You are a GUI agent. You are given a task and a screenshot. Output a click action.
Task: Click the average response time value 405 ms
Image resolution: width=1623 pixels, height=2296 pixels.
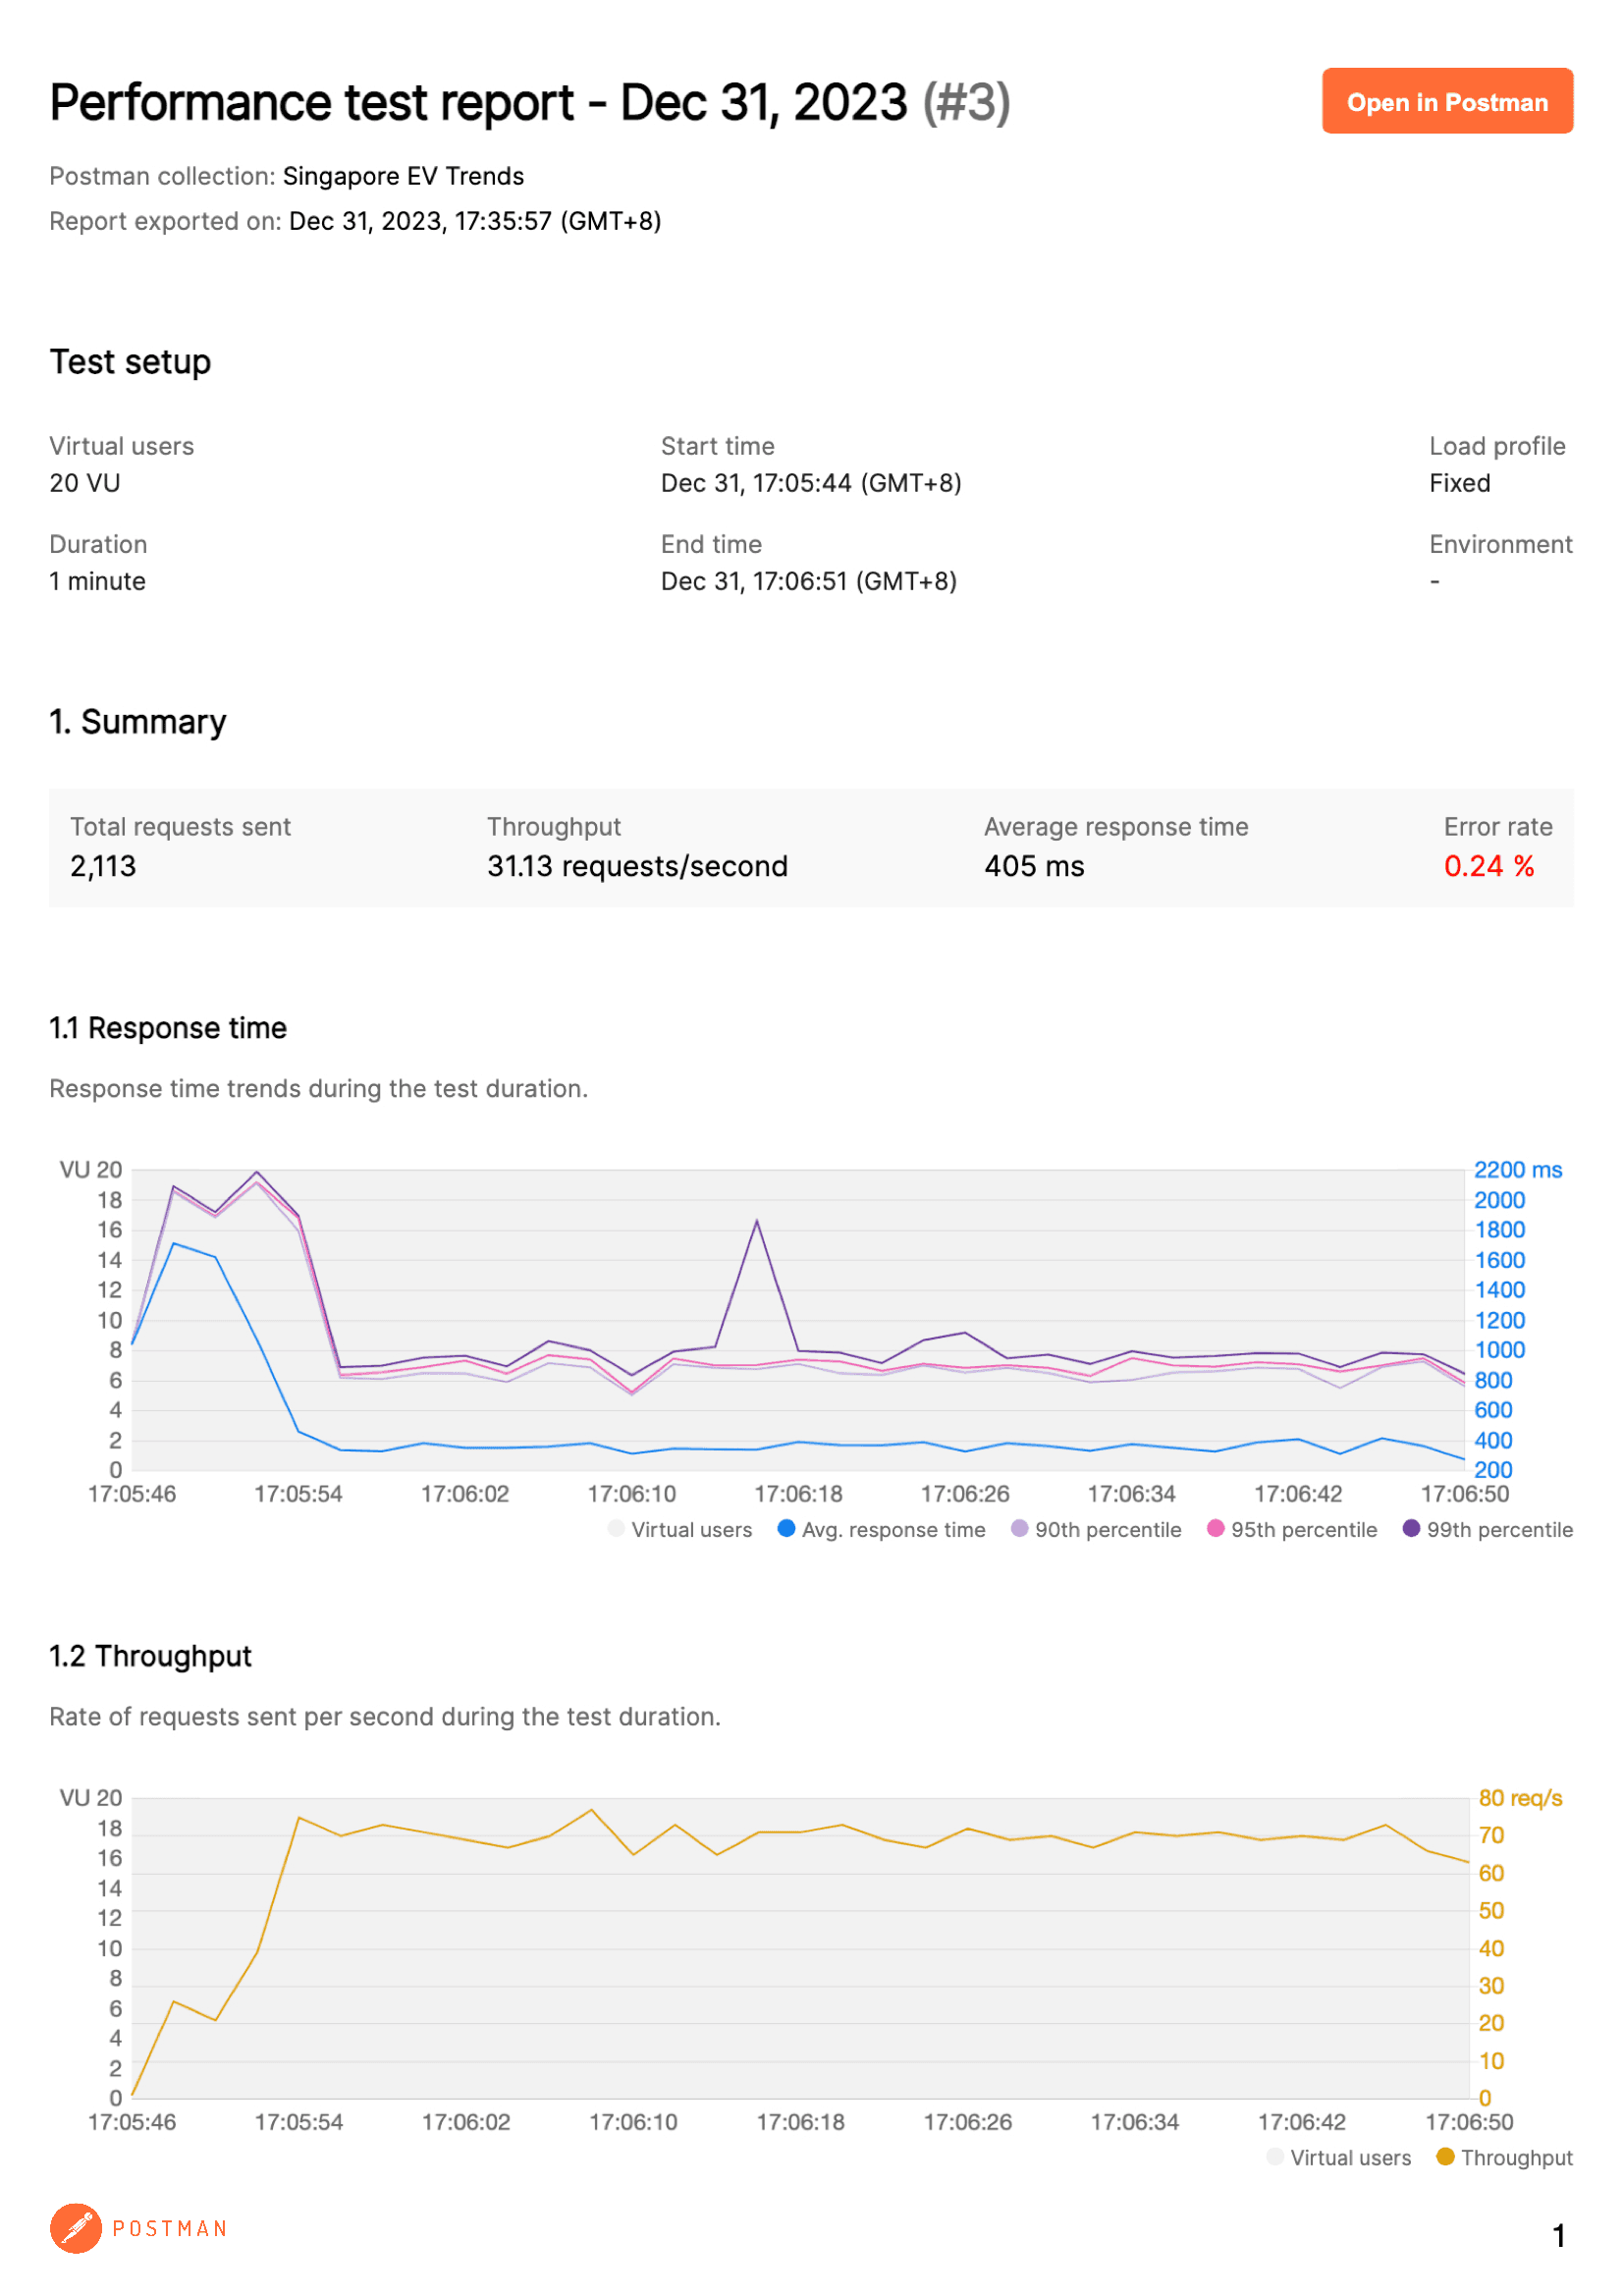tap(1034, 866)
